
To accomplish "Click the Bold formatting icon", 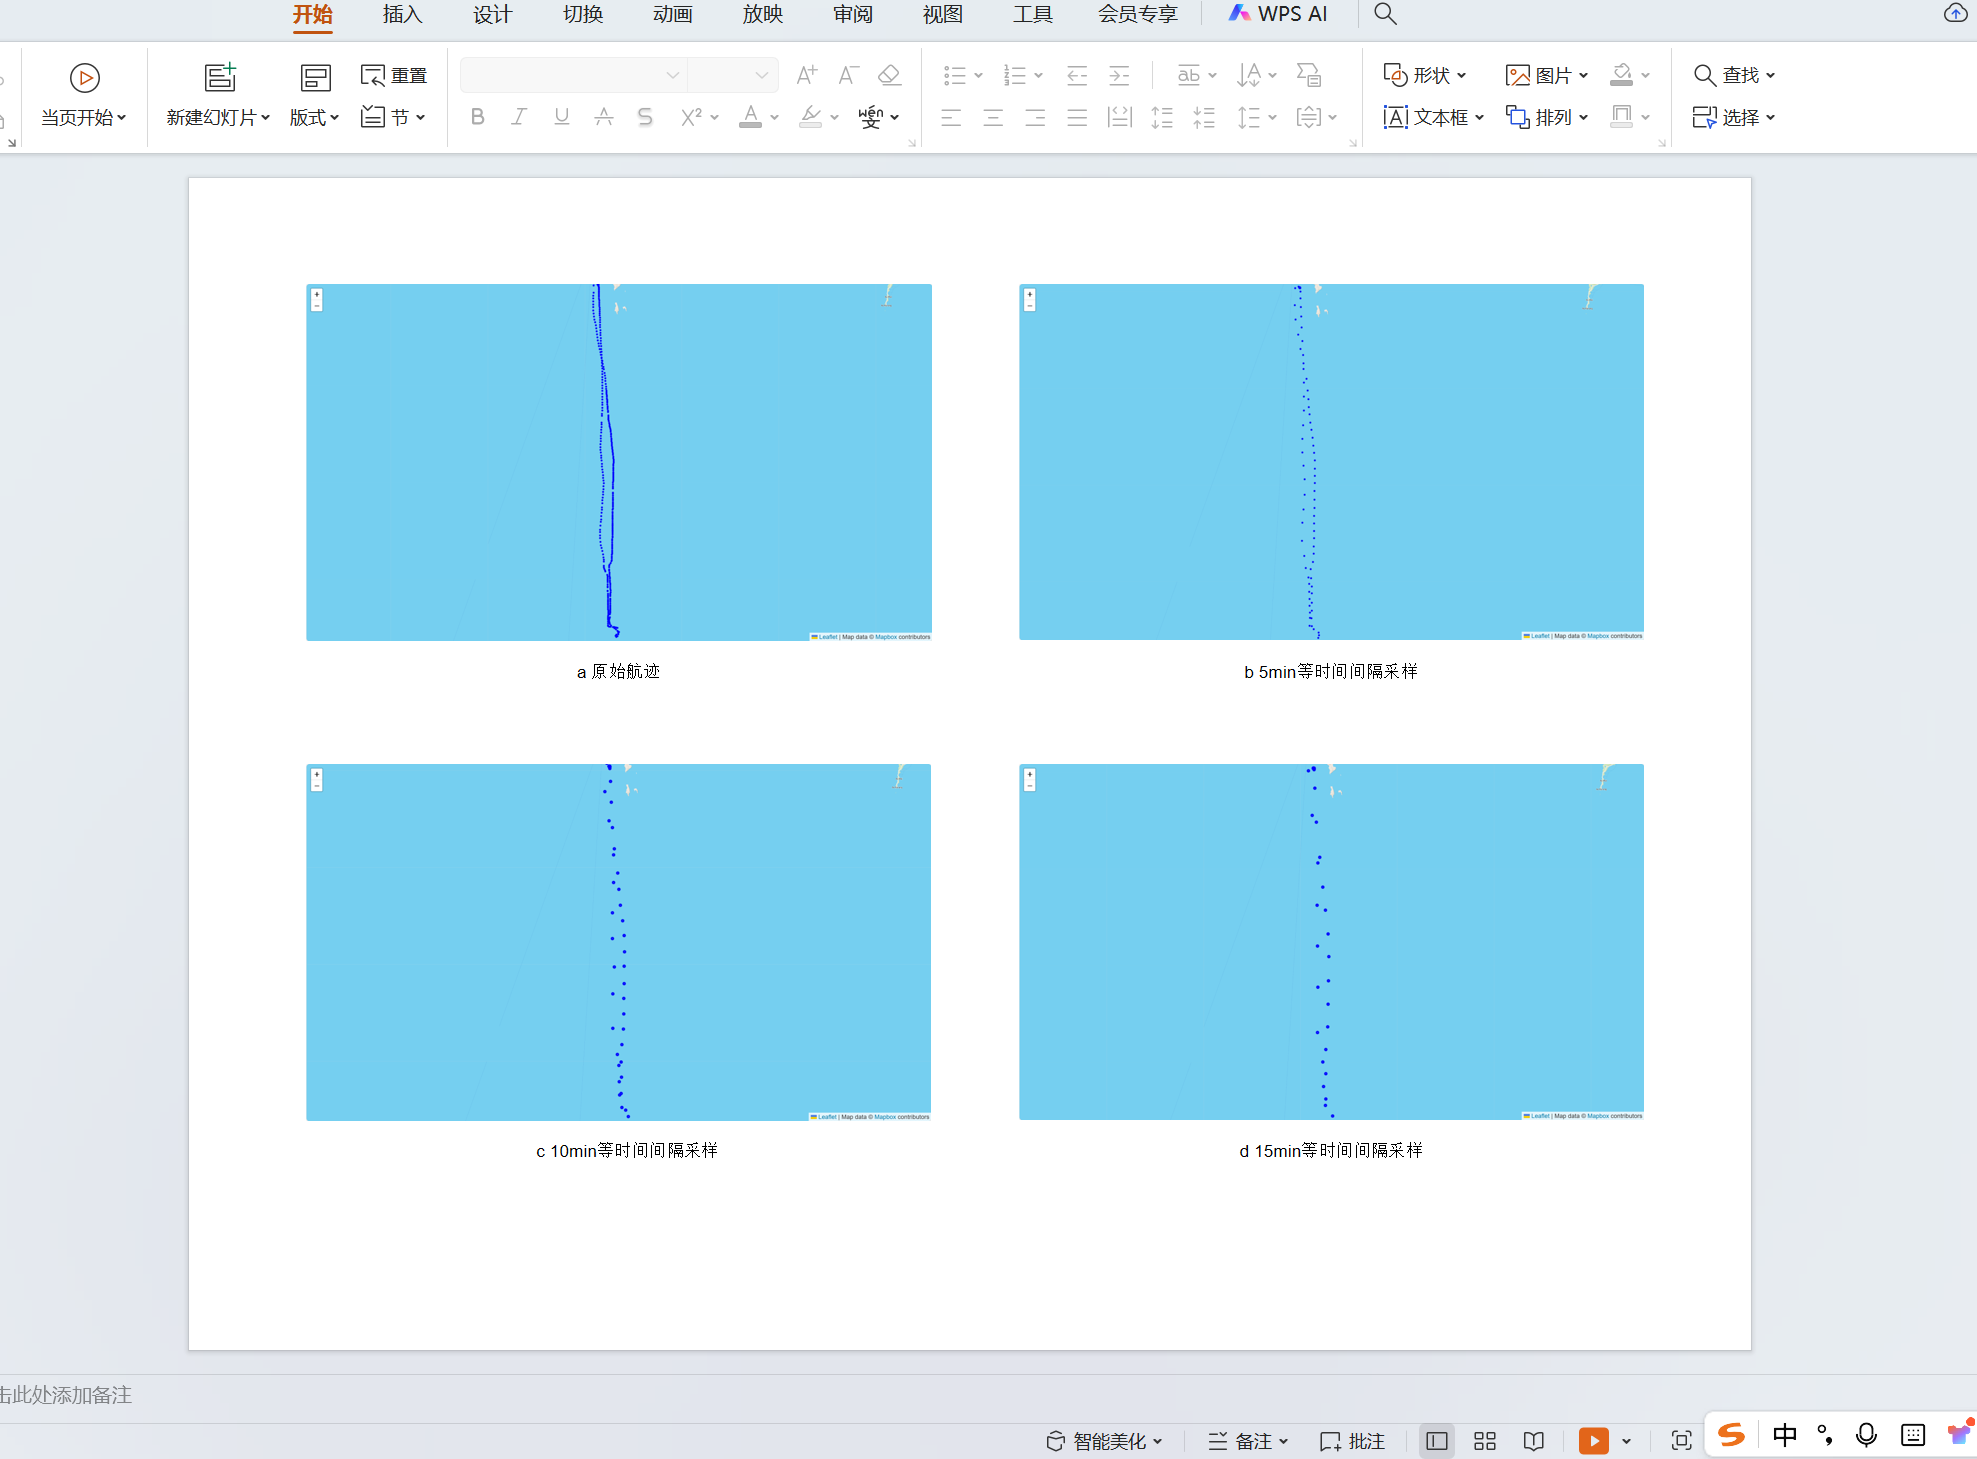I will (477, 117).
